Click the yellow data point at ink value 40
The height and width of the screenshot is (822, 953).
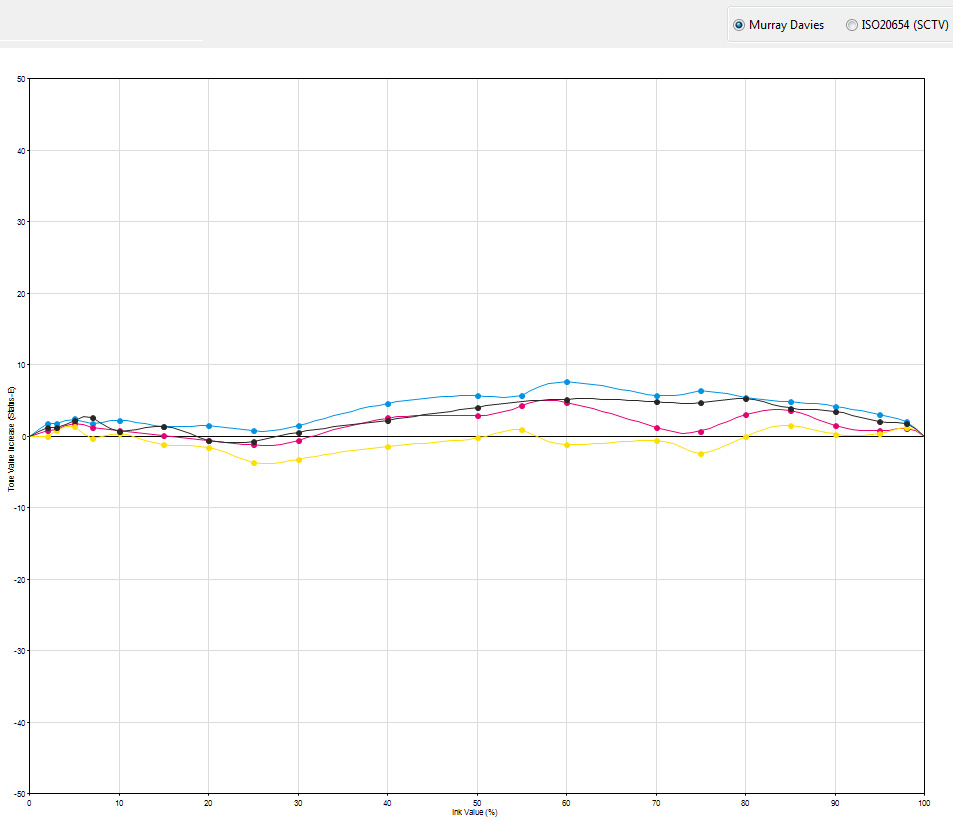(x=388, y=447)
